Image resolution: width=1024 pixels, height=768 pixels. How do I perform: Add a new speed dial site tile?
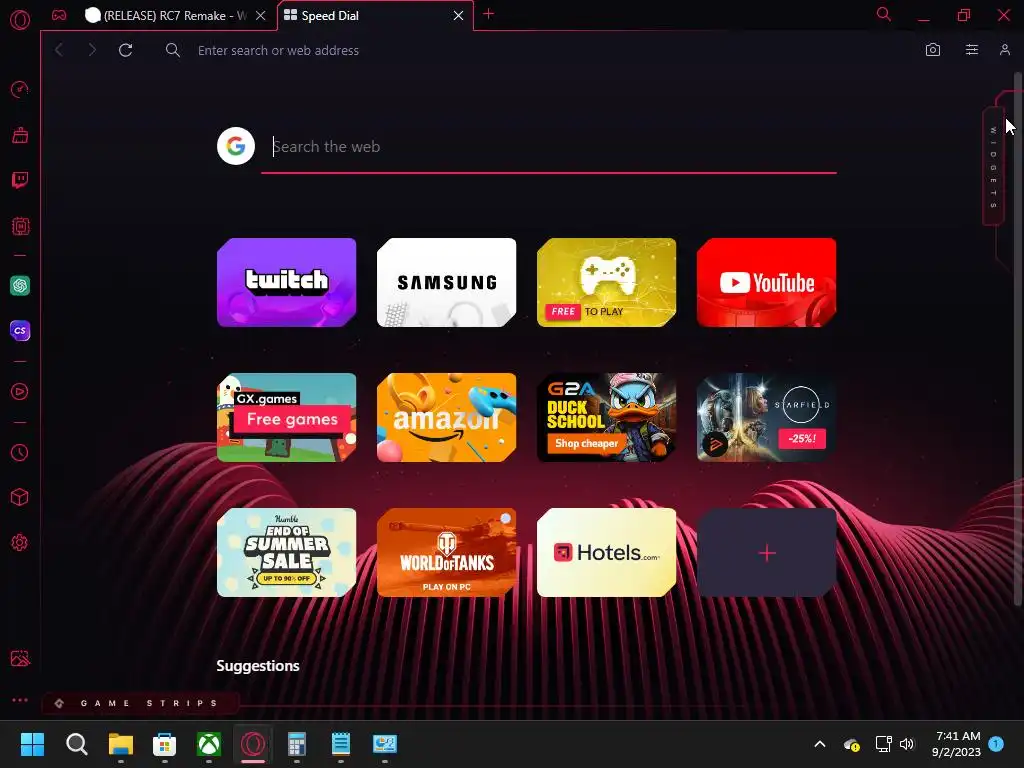767,552
